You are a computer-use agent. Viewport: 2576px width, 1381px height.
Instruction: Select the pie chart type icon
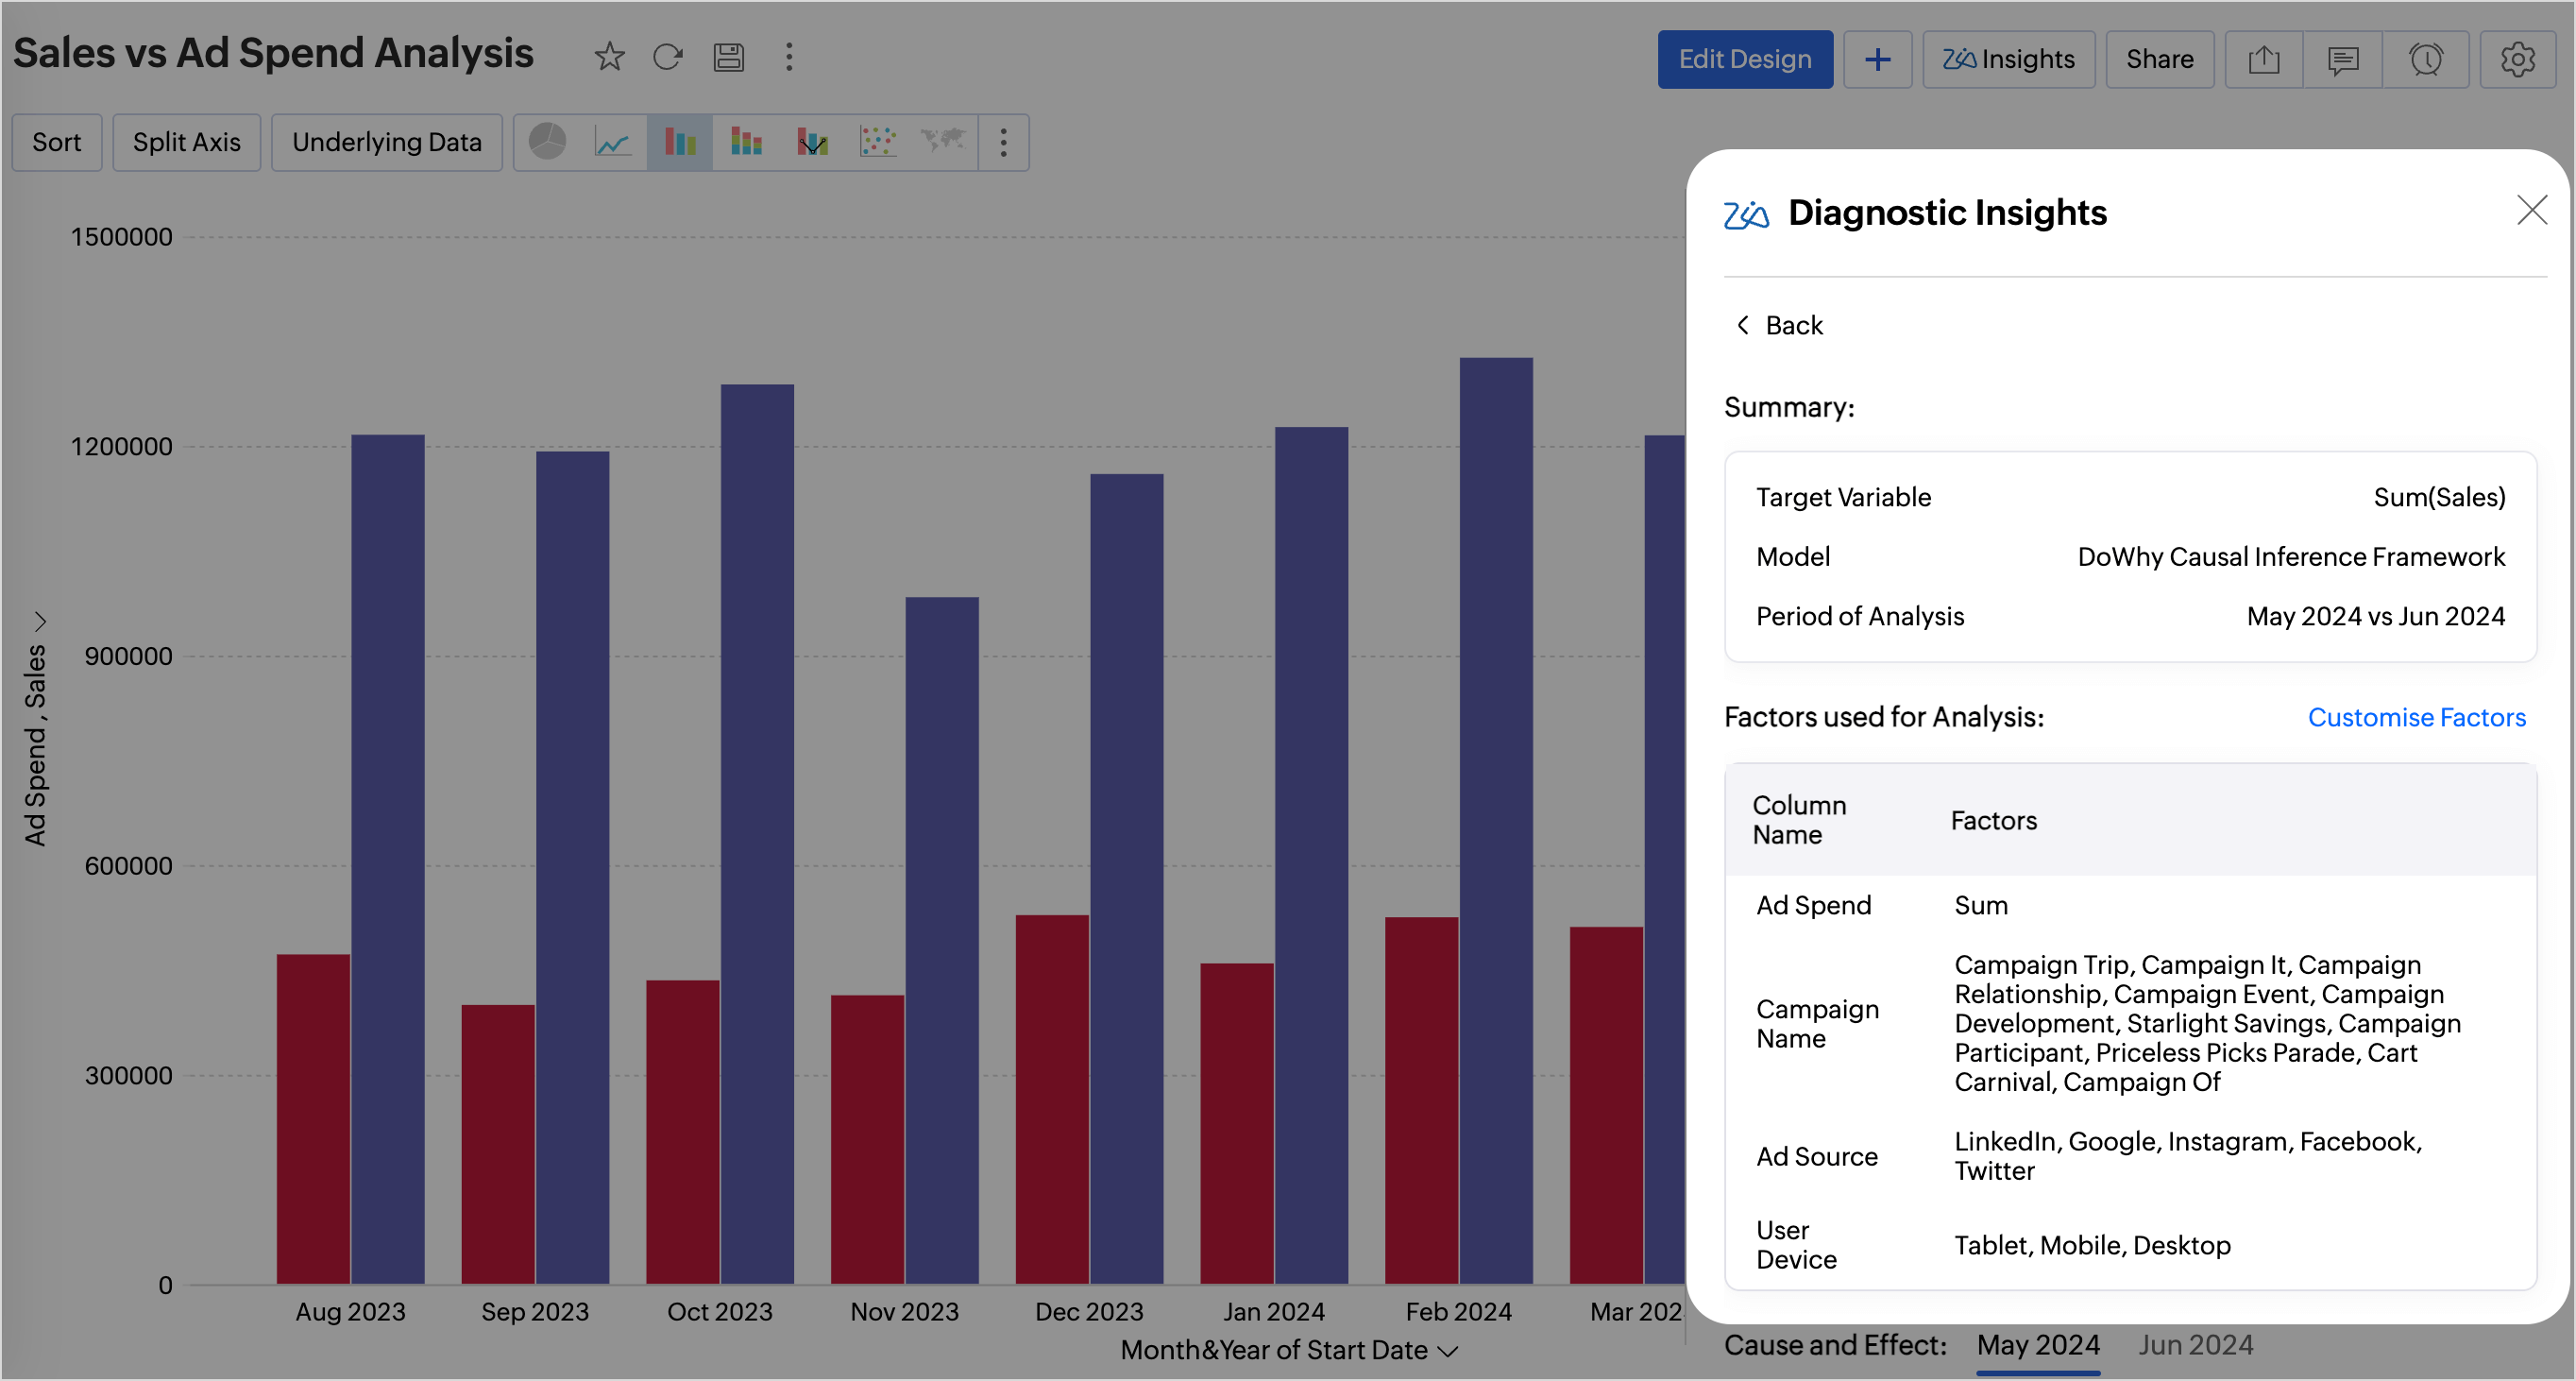(547, 142)
